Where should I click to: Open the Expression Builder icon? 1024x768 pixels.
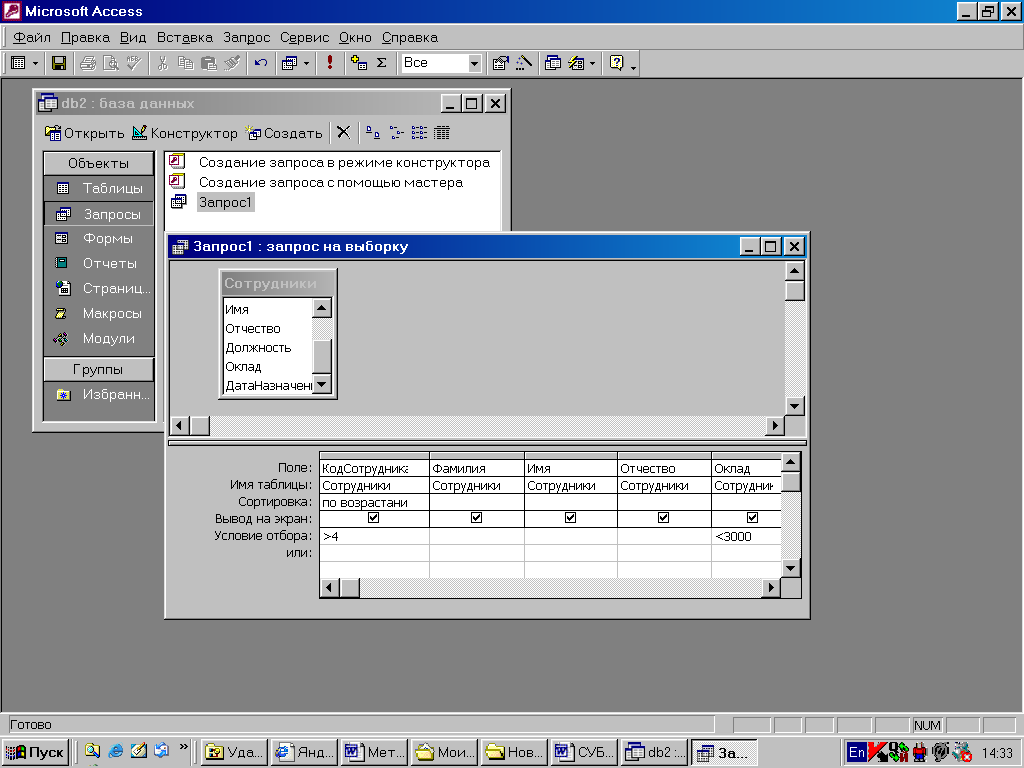524,63
